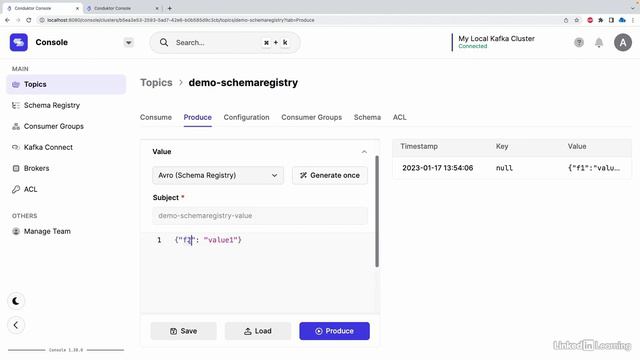The width and height of the screenshot is (640, 360).
Task: Click the Generate once button
Action: click(x=330, y=176)
